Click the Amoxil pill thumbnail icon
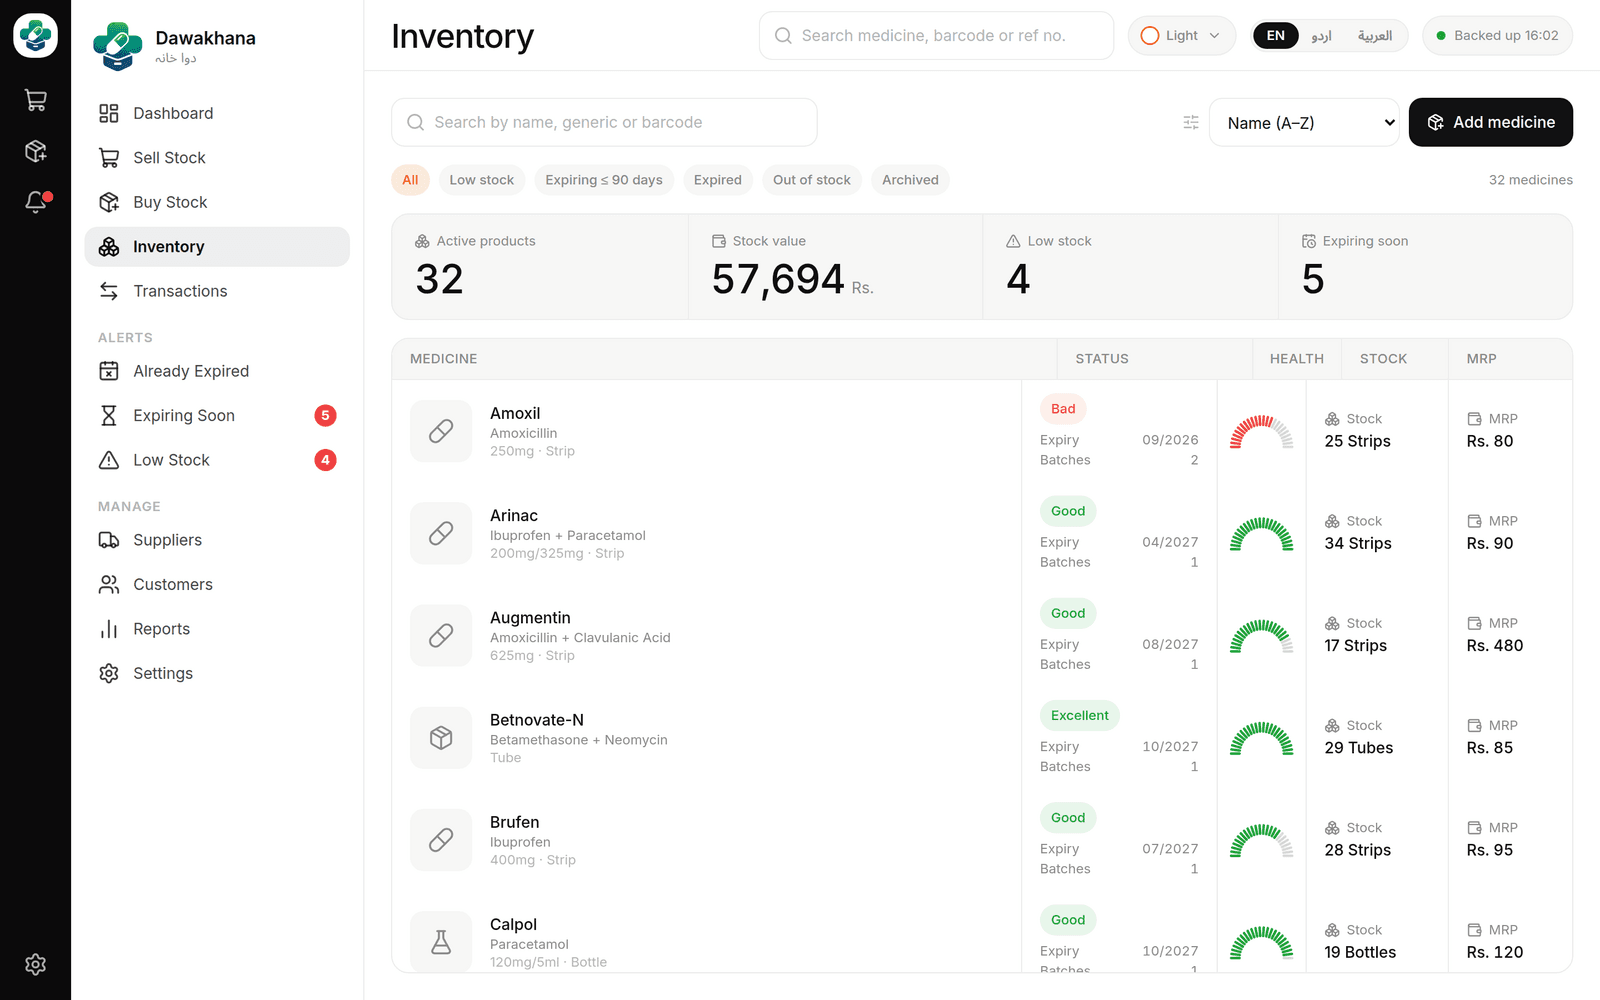The width and height of the screenshot is (1600, 1000). (441, 431)
